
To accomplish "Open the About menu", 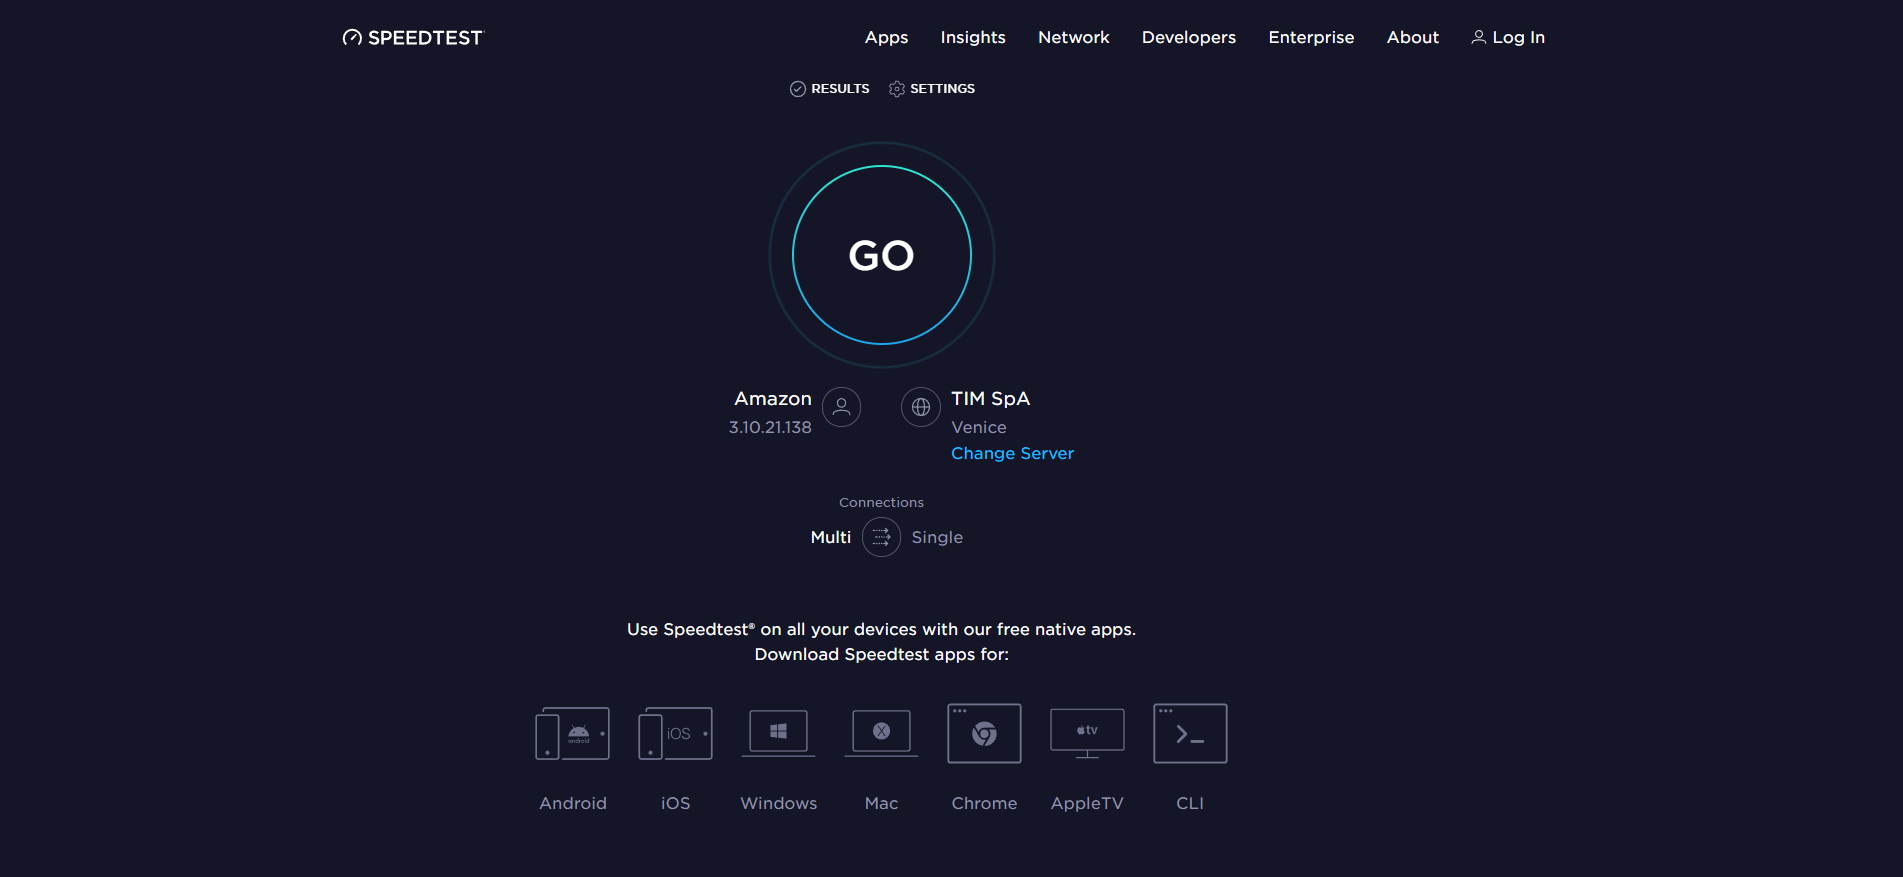I will pos(1412,37).
